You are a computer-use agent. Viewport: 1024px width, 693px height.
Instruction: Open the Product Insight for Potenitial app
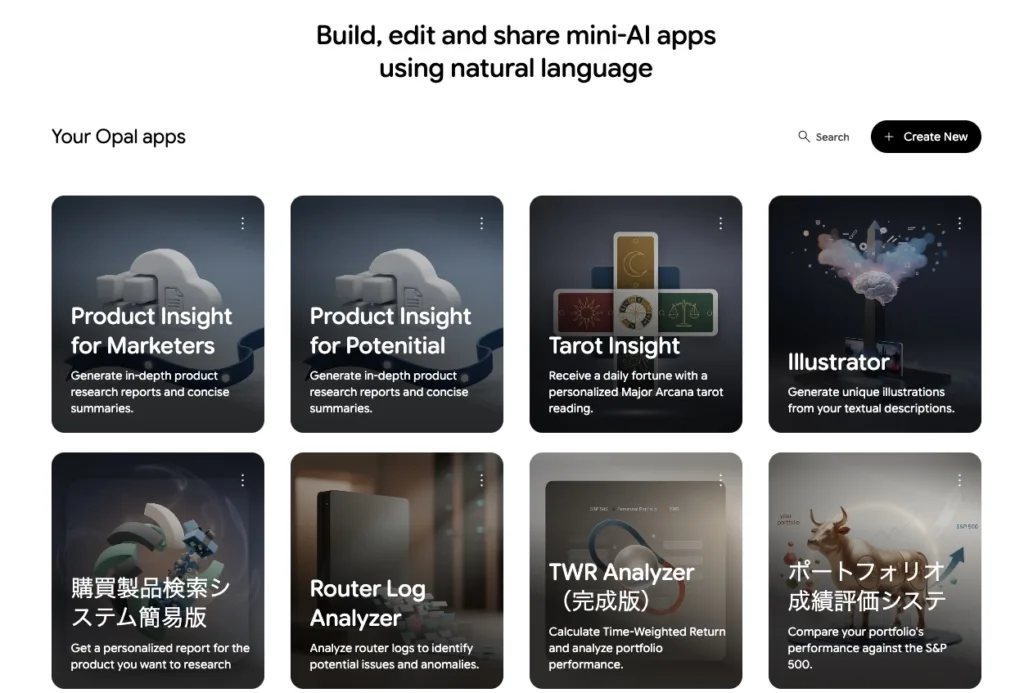pyautogui.click(x=396, y=314)
